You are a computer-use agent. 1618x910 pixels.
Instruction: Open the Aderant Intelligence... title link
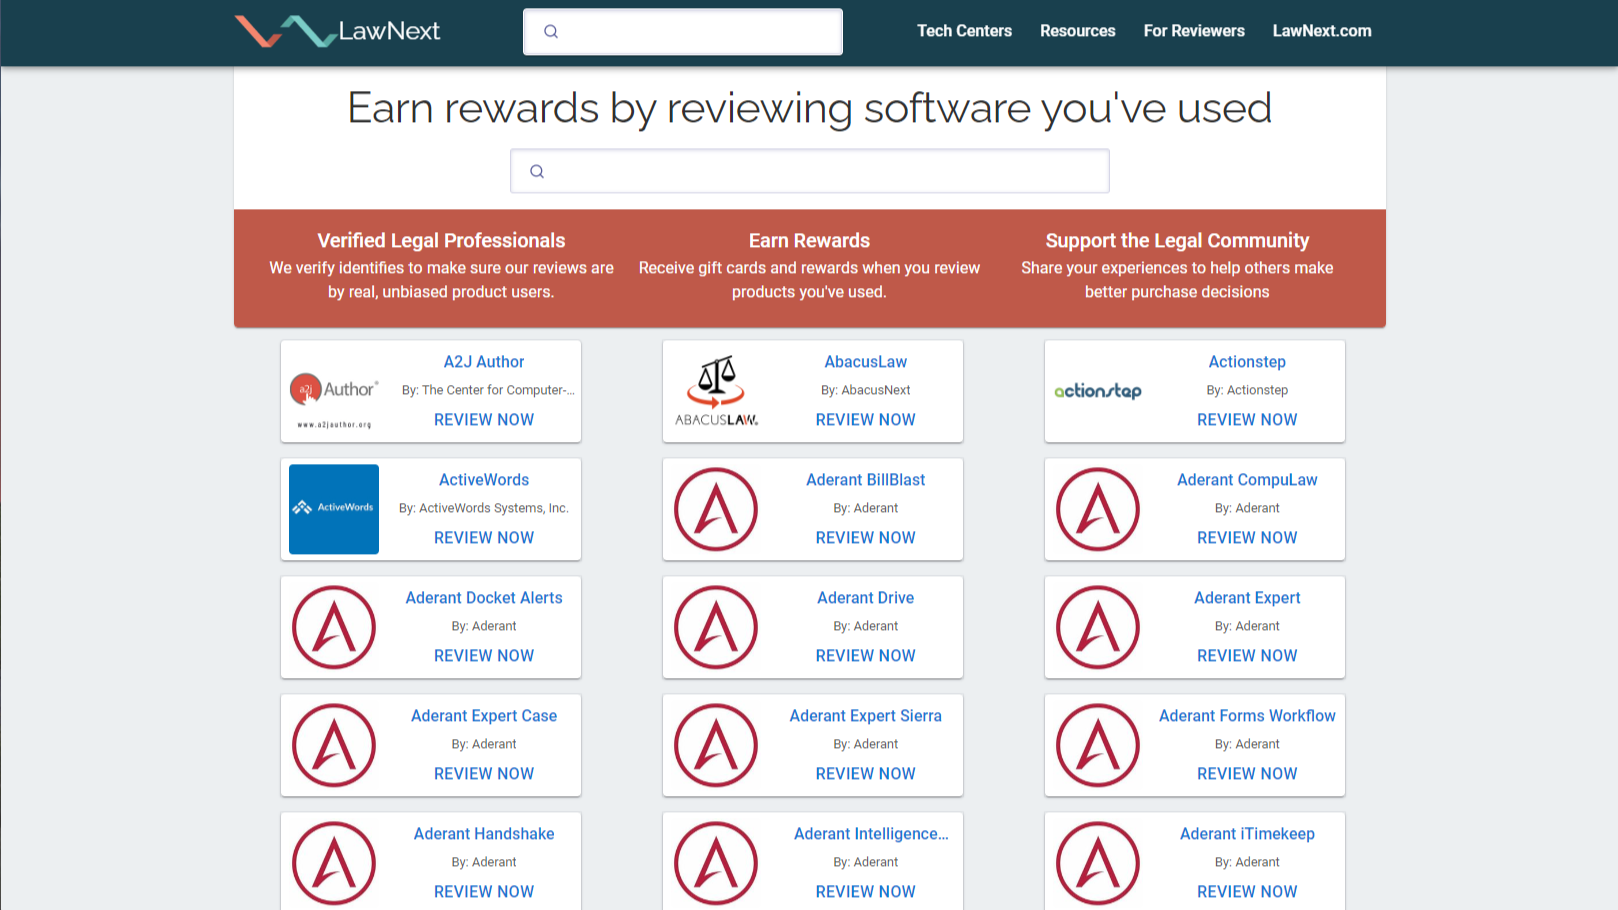[871, 834]
